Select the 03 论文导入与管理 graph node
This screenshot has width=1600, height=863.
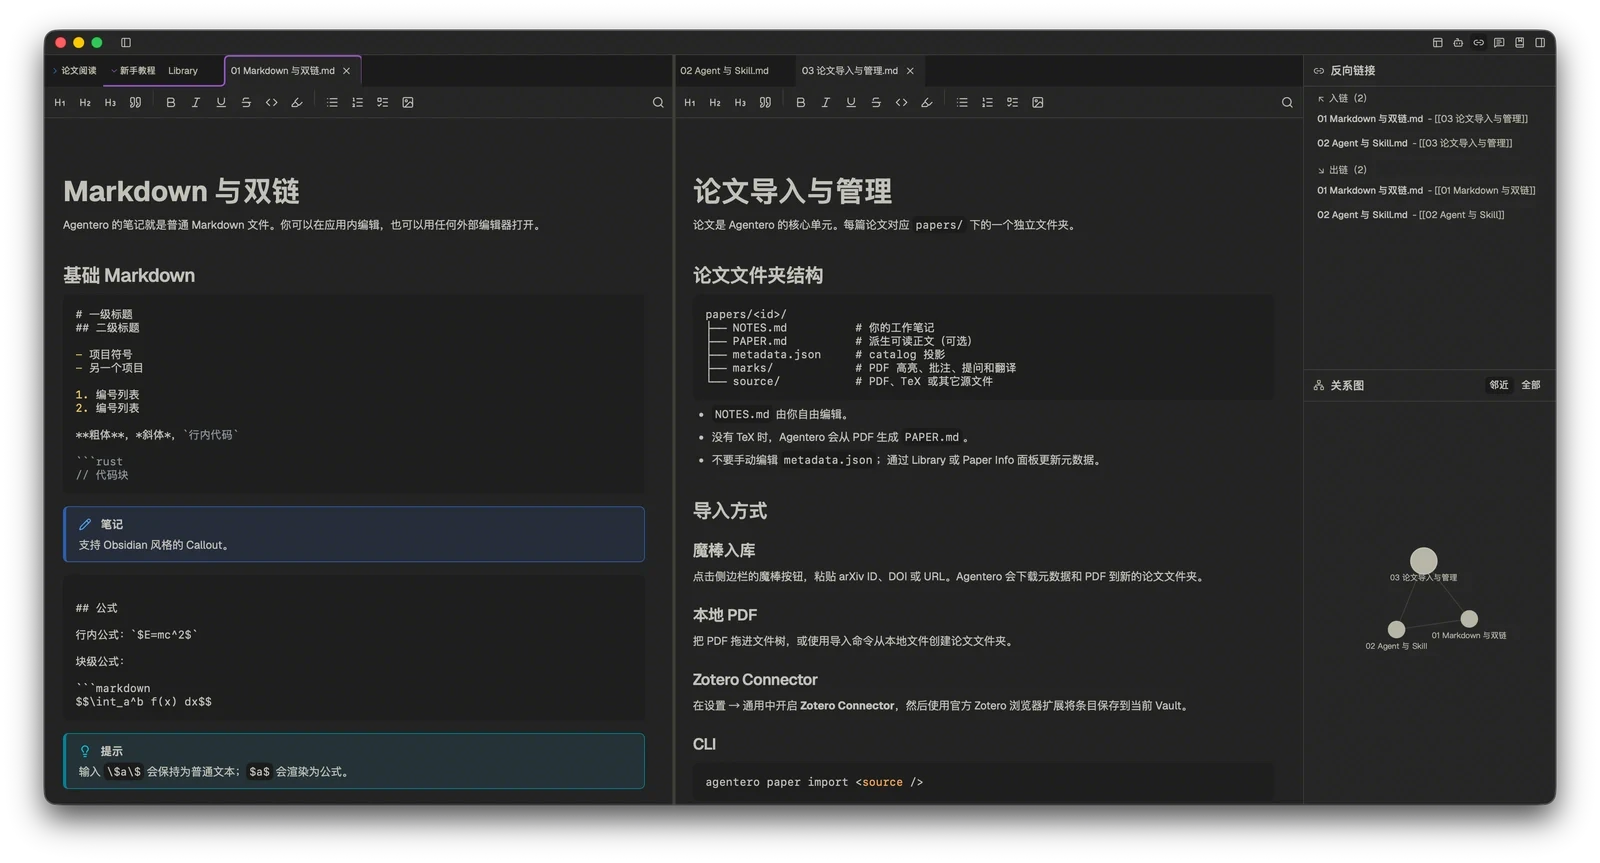[x=1423, y=561]
